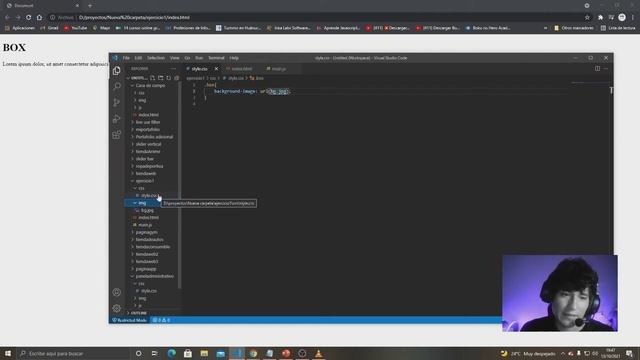Open main.js in ejercicio1 folder
This screenshot has width=640, height=360.
145,225
